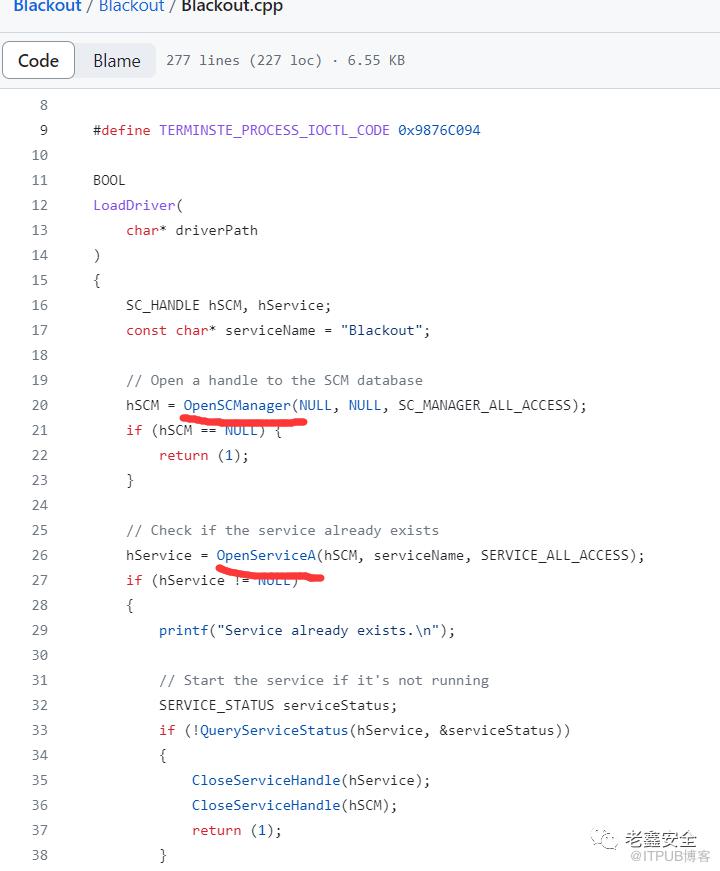This screenshot has width=720, height=871.
Task: Click the OpenServiceA function call
Action: pos(266,555)
